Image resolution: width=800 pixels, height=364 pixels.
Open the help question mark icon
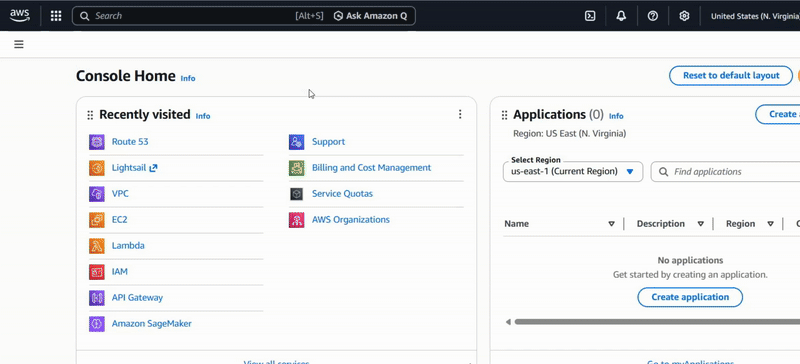pyautogui.click(x=653, y=16)
